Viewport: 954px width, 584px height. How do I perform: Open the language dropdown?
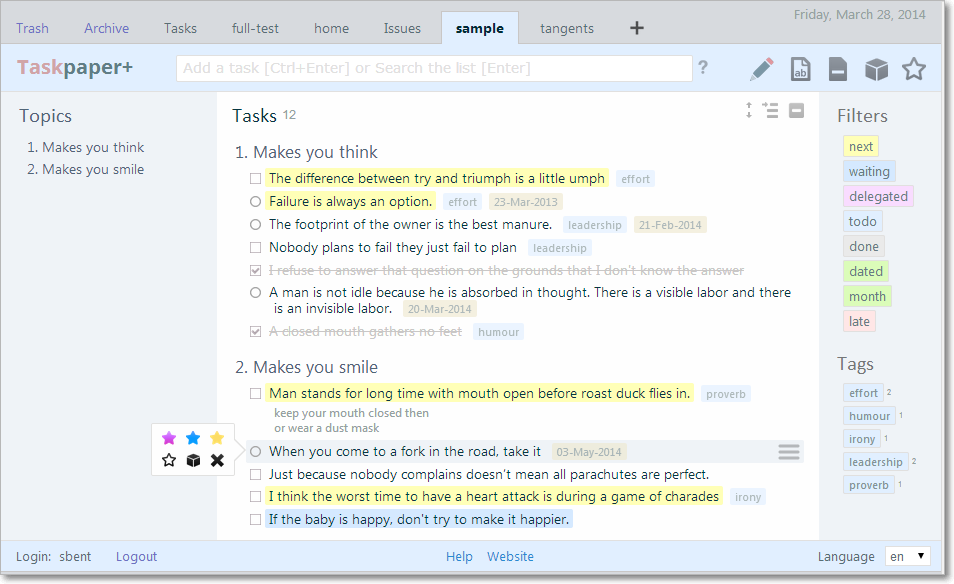[x=907, y=556]
